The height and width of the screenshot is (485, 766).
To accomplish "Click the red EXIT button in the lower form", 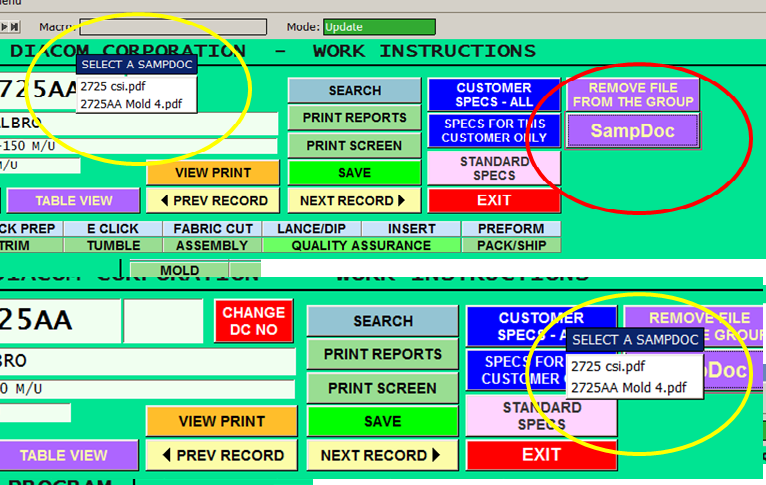I will click(541, 455).
